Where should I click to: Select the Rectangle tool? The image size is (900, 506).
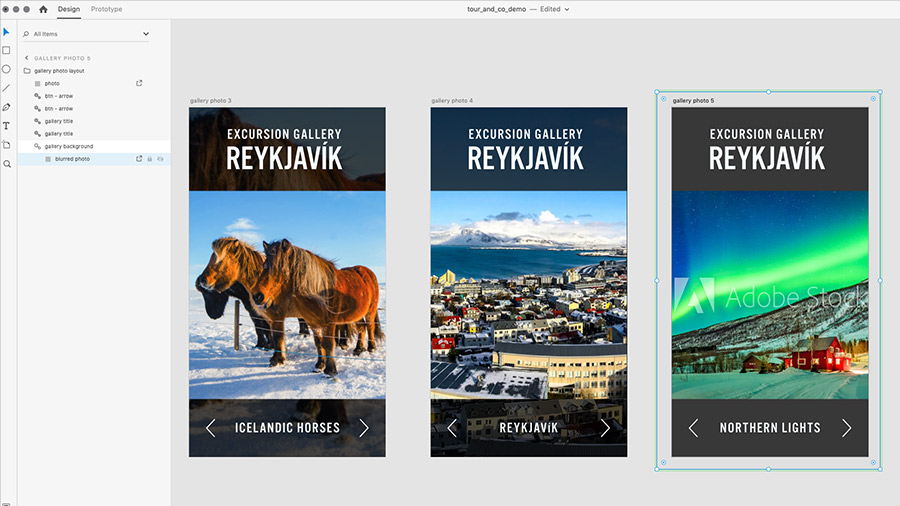click(x=6, y=50)
